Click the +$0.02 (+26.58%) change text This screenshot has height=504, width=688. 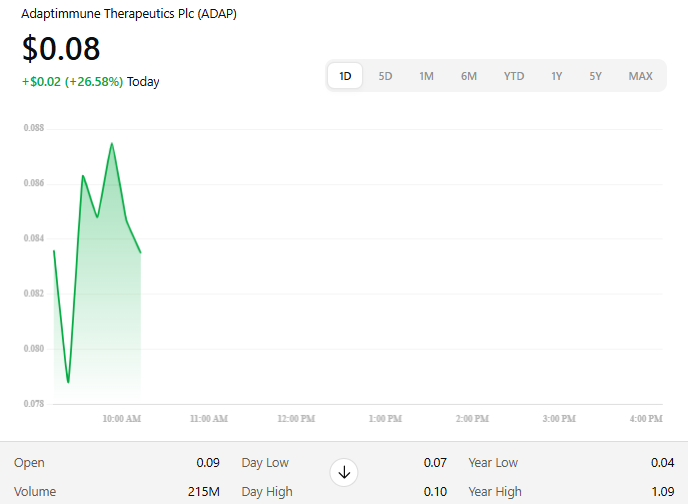(72, 82)
